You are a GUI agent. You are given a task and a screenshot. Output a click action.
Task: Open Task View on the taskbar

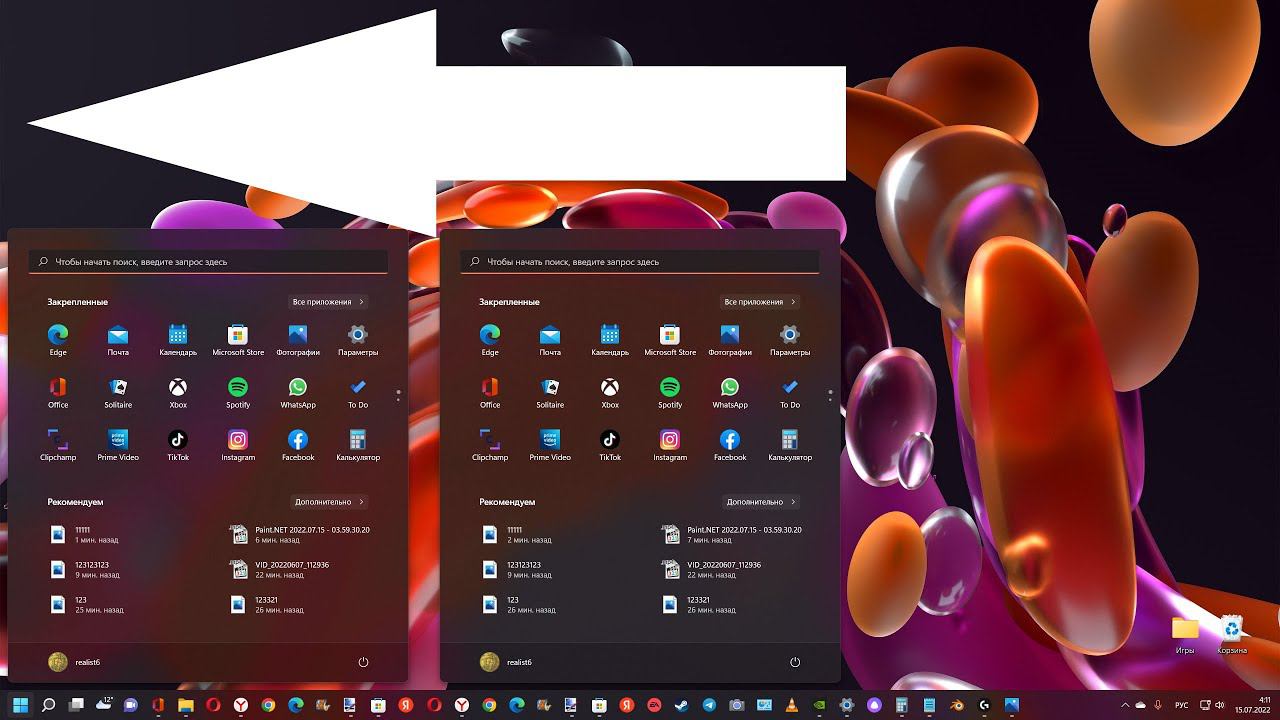pyautogui.click(x=75, y=705)
